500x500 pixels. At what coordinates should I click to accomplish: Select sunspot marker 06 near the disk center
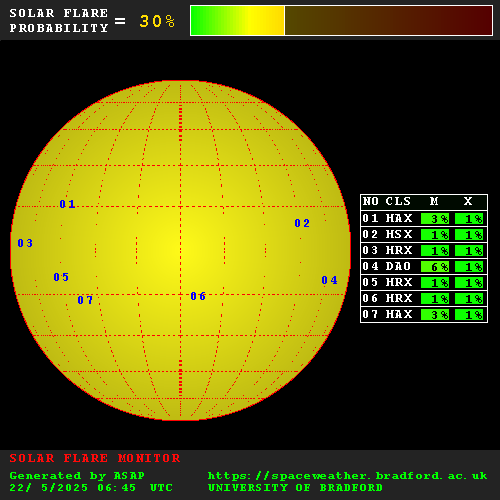click(x=198, y=296)
